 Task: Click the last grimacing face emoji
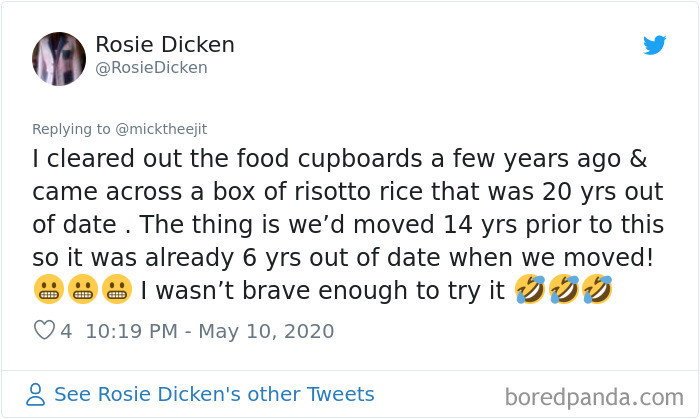(x=117, y=291)
